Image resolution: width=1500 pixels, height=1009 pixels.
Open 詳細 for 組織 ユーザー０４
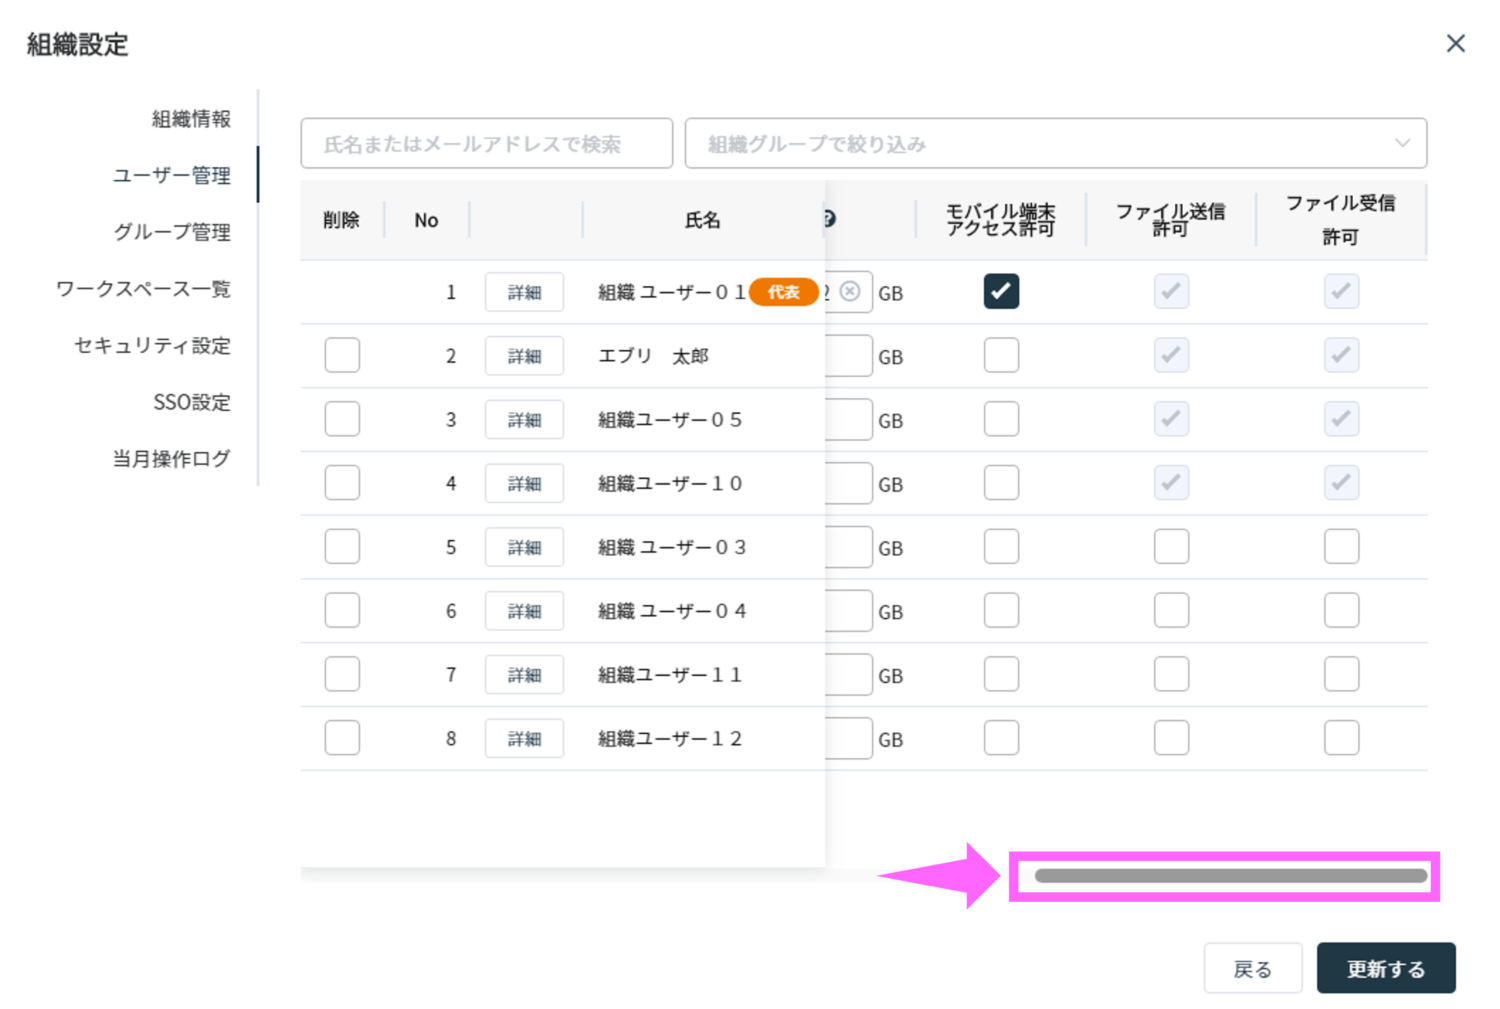click(524, 611)
